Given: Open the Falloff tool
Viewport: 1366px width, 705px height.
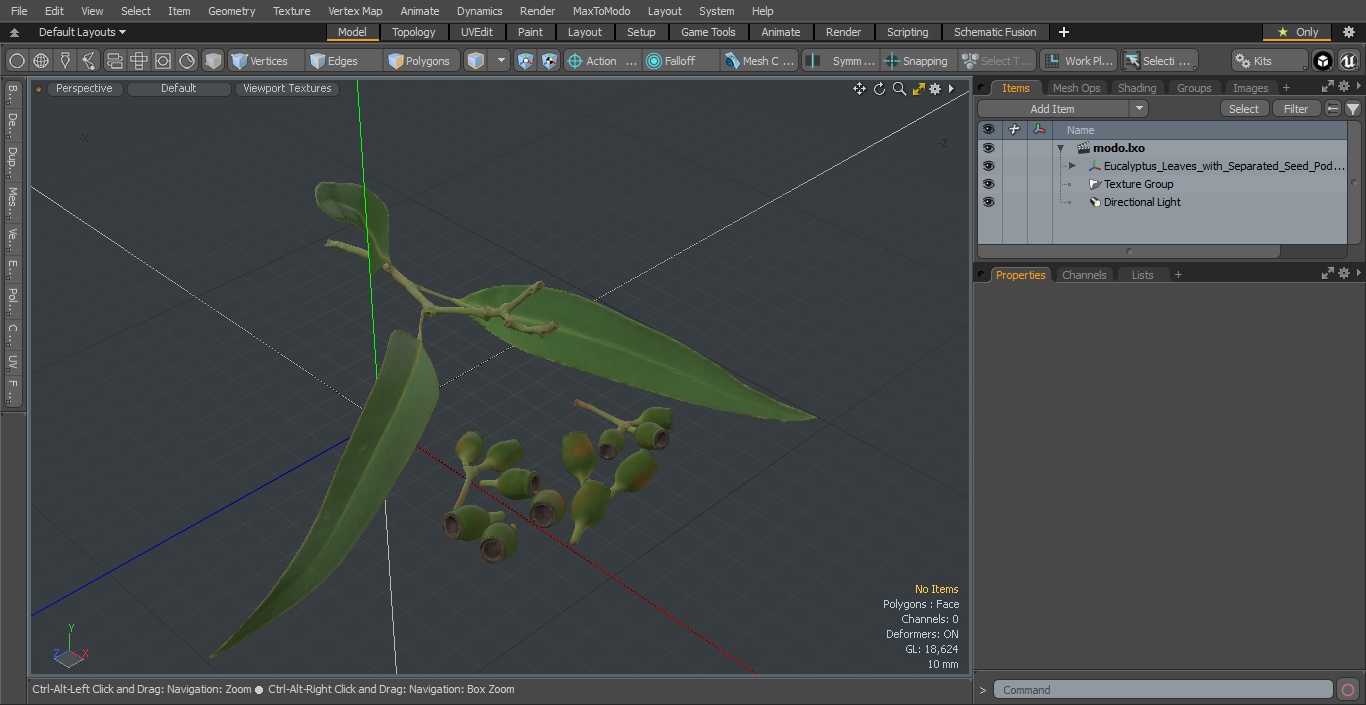Looking at the screenshot, I should pos(680,61).
